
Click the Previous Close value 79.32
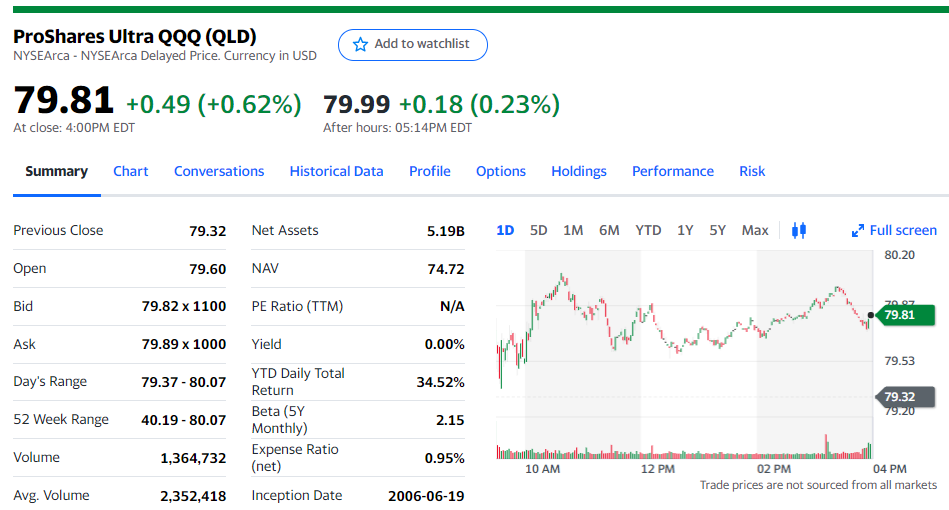[x=208, y=231]
